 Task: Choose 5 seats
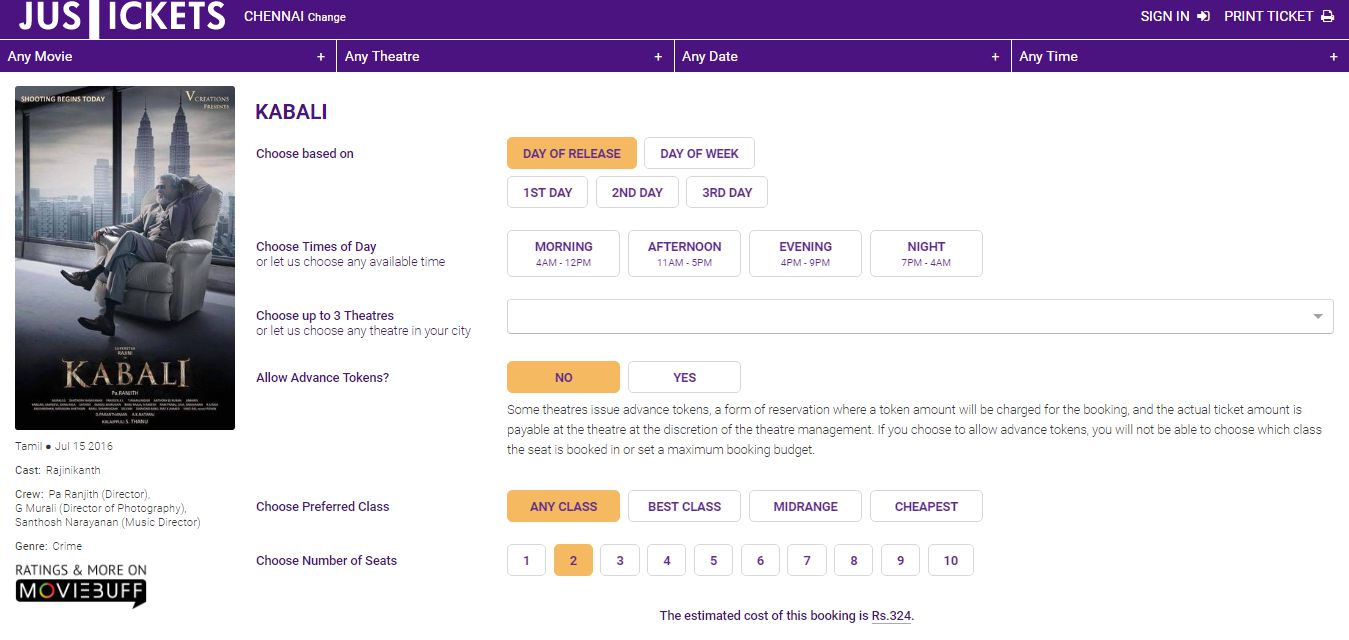pyautogui.click(x=713, y=560)
